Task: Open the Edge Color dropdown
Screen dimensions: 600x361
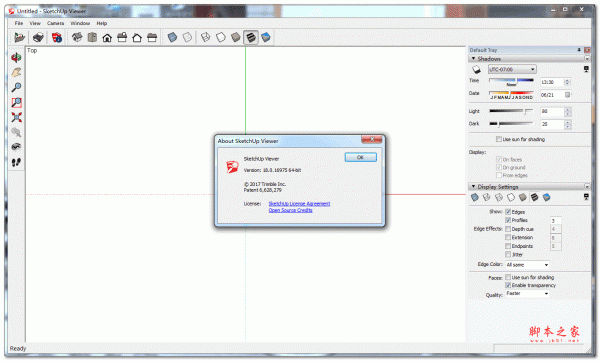Action: 527,265
